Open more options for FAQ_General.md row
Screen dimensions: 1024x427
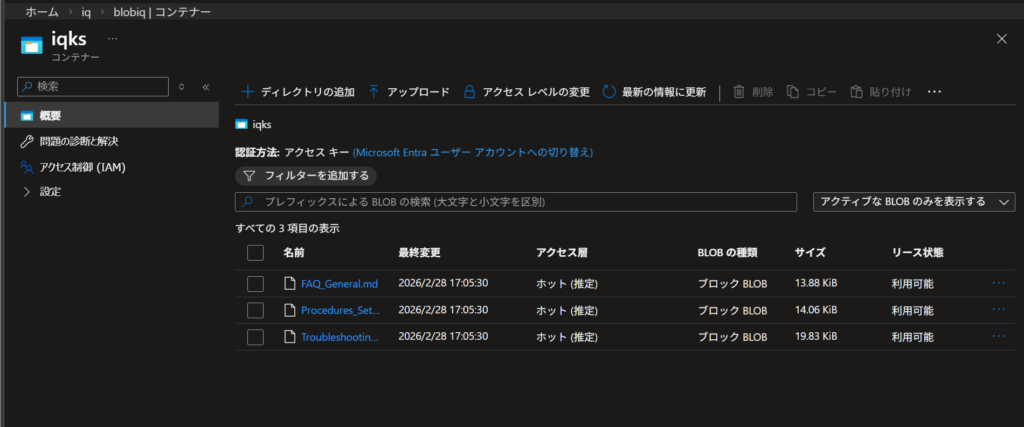tap(998, 283)
